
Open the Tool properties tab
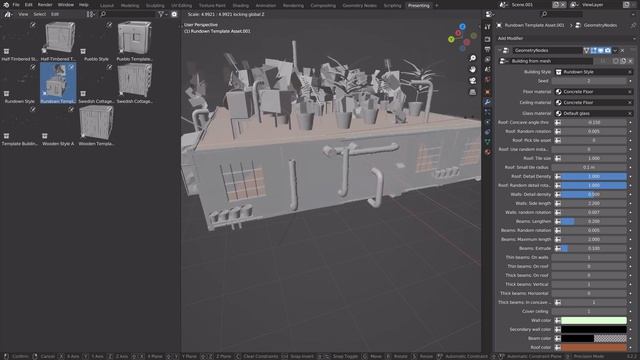487,27
